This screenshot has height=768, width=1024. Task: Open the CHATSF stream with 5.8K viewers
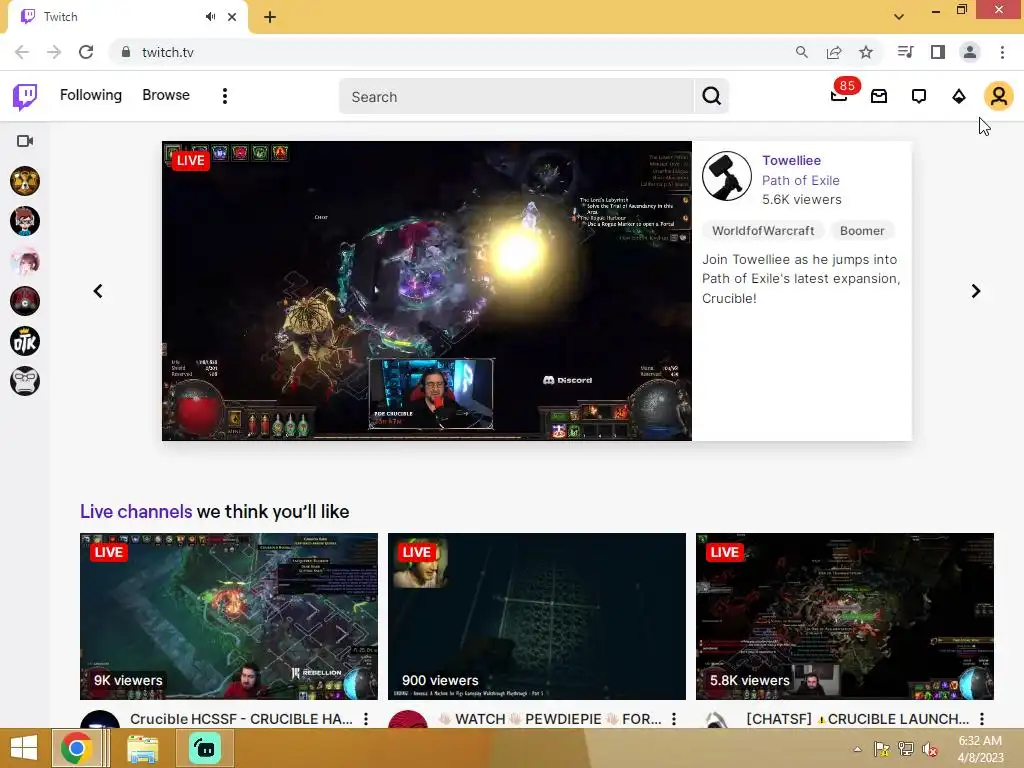coord(845,616)
